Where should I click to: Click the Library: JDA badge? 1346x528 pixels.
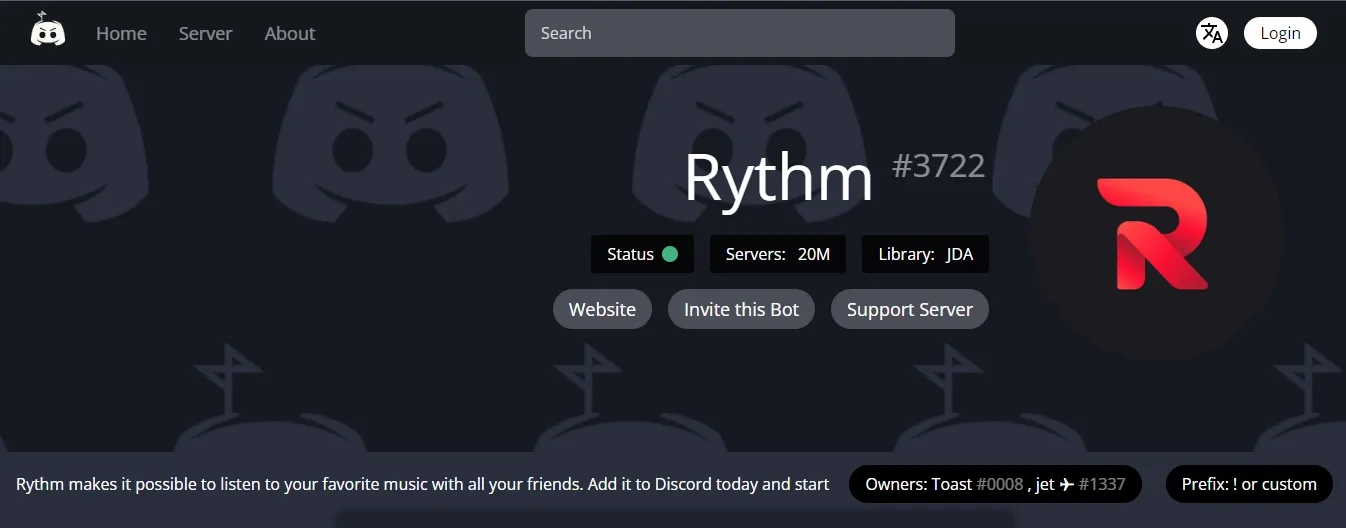pyautogui.click(x=925, y=254)
